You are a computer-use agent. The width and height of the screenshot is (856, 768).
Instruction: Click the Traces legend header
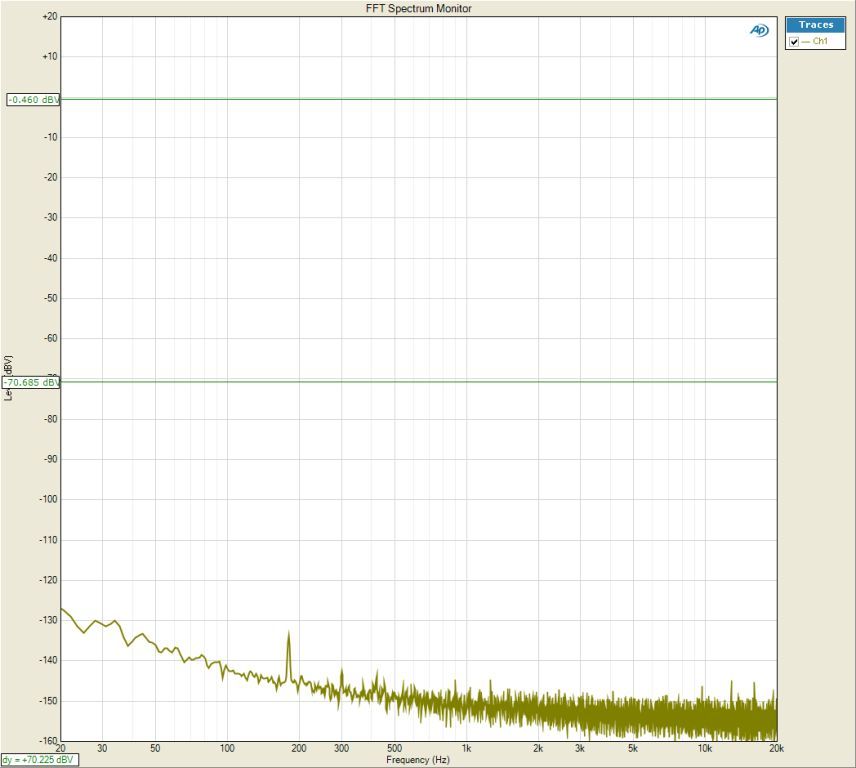coord(816,25)
